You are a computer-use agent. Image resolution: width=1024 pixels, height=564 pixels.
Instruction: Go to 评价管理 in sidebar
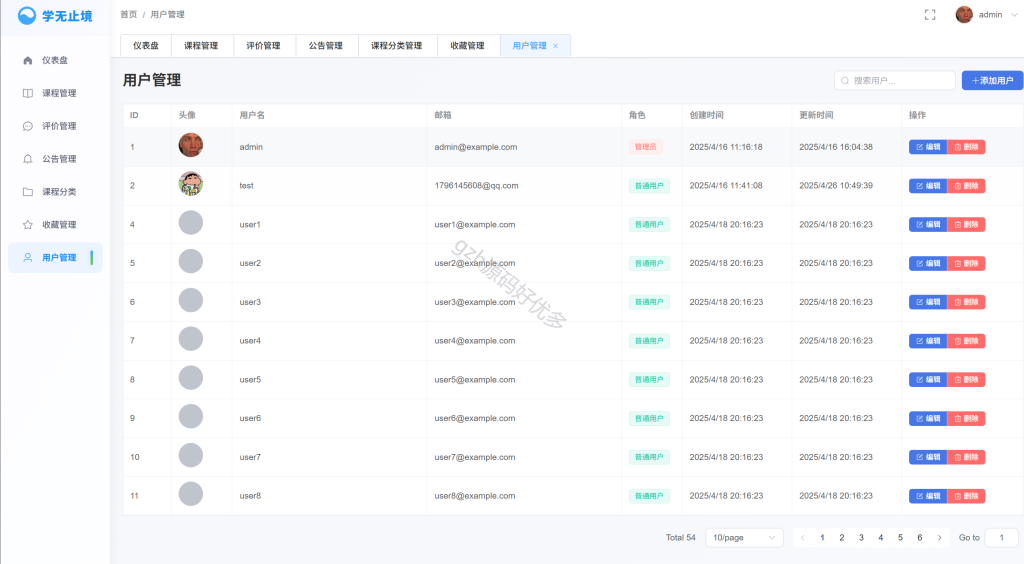[x=56, y=126]
